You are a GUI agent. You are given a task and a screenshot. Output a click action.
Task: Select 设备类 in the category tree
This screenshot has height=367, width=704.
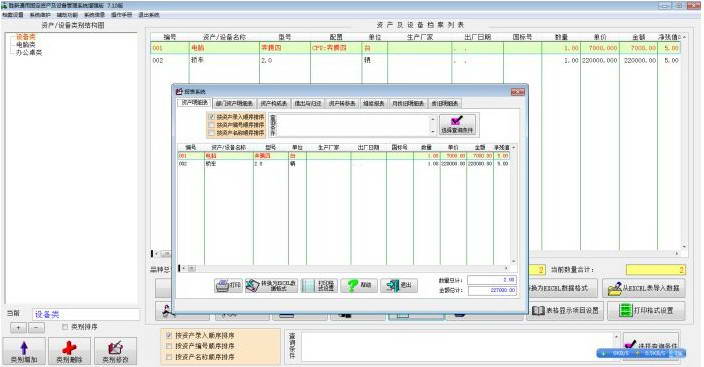(x=26, y=37)
